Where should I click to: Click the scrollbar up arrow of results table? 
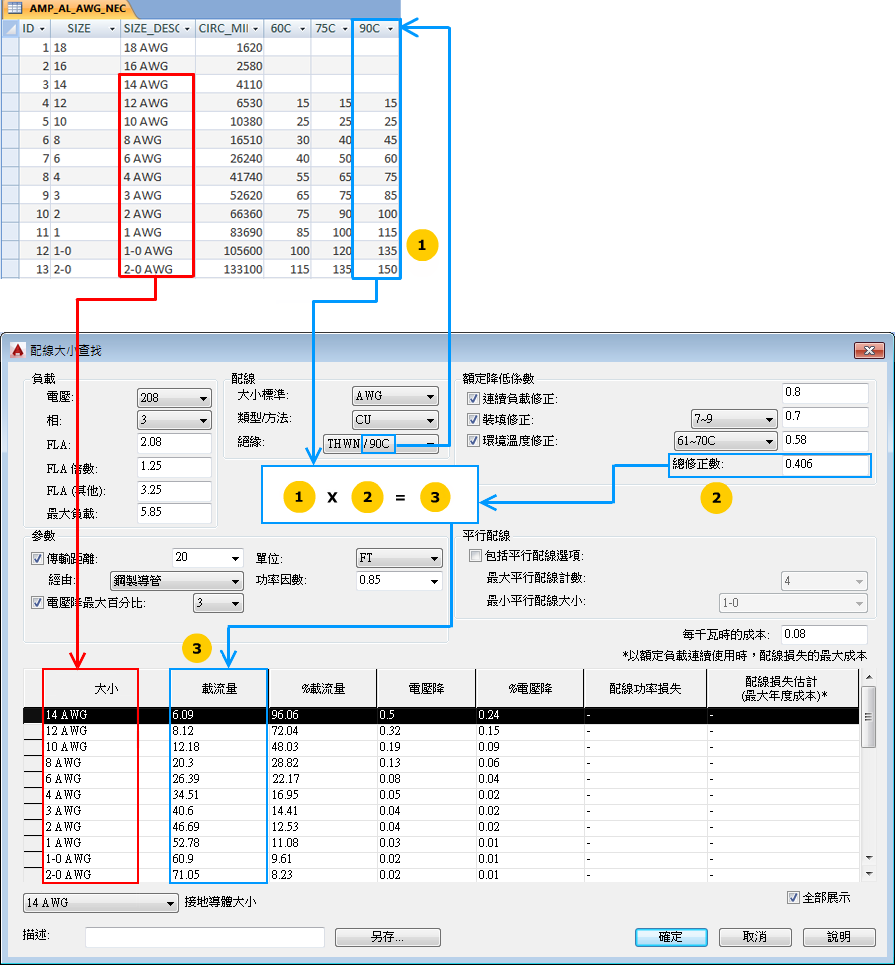tap(869, 677)
